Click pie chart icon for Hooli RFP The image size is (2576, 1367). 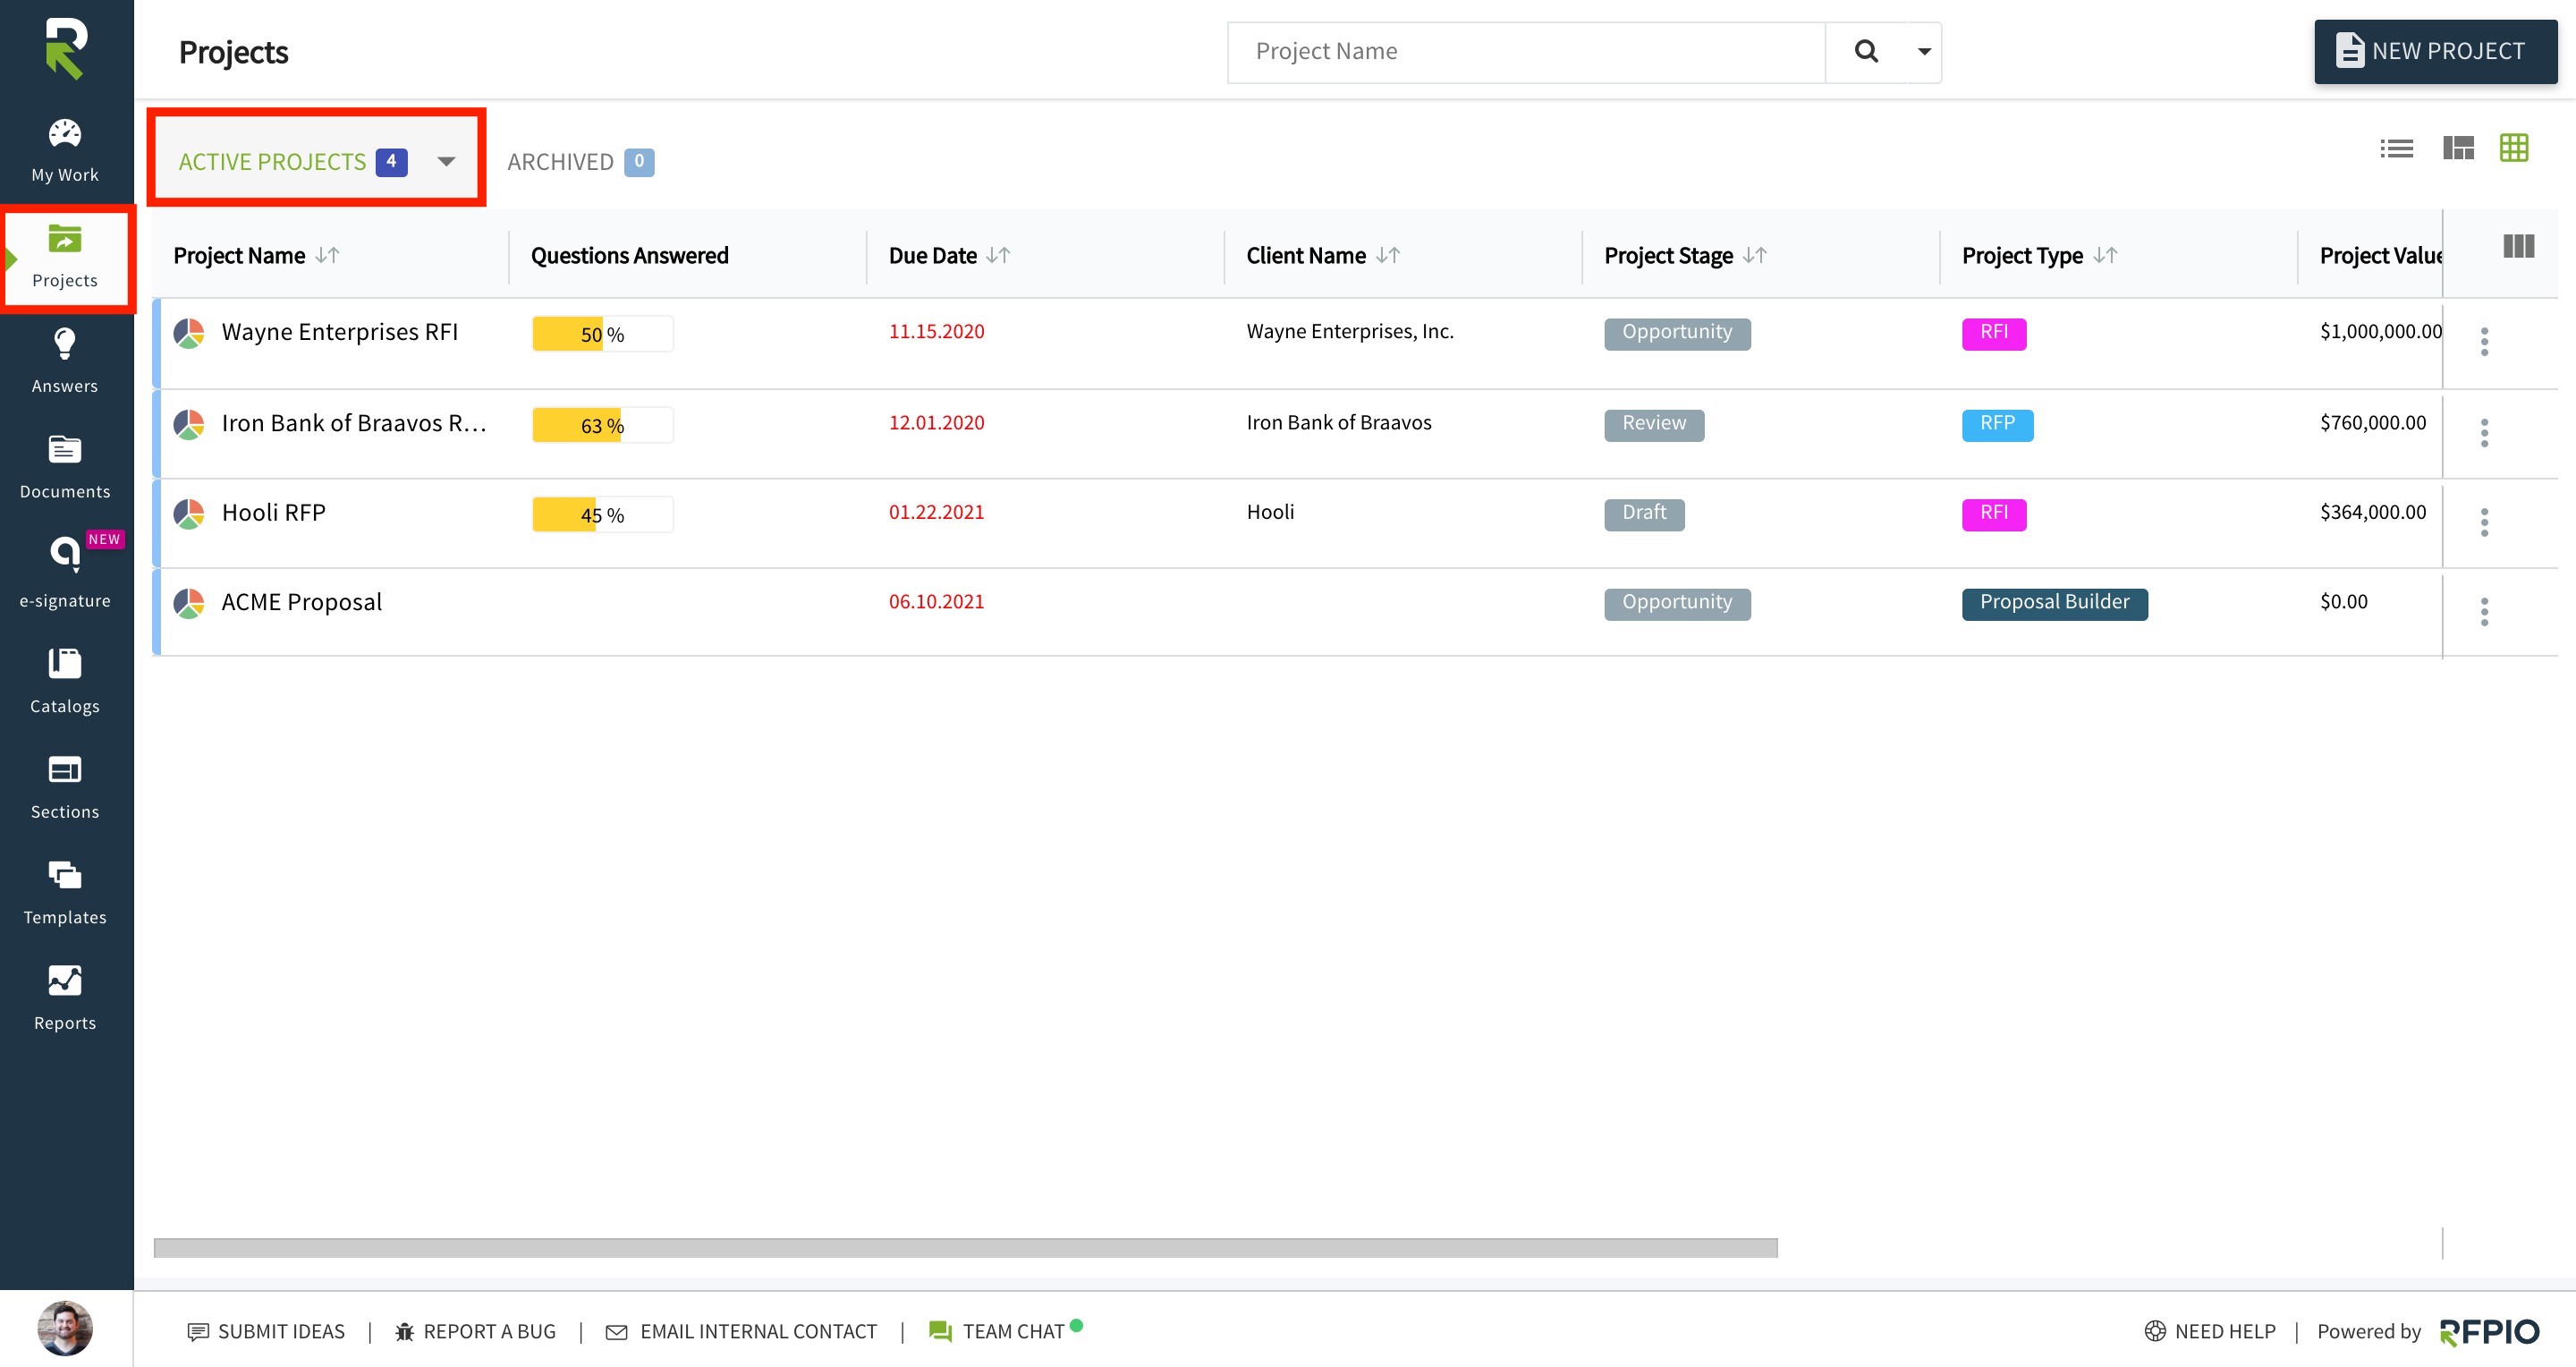189,514
